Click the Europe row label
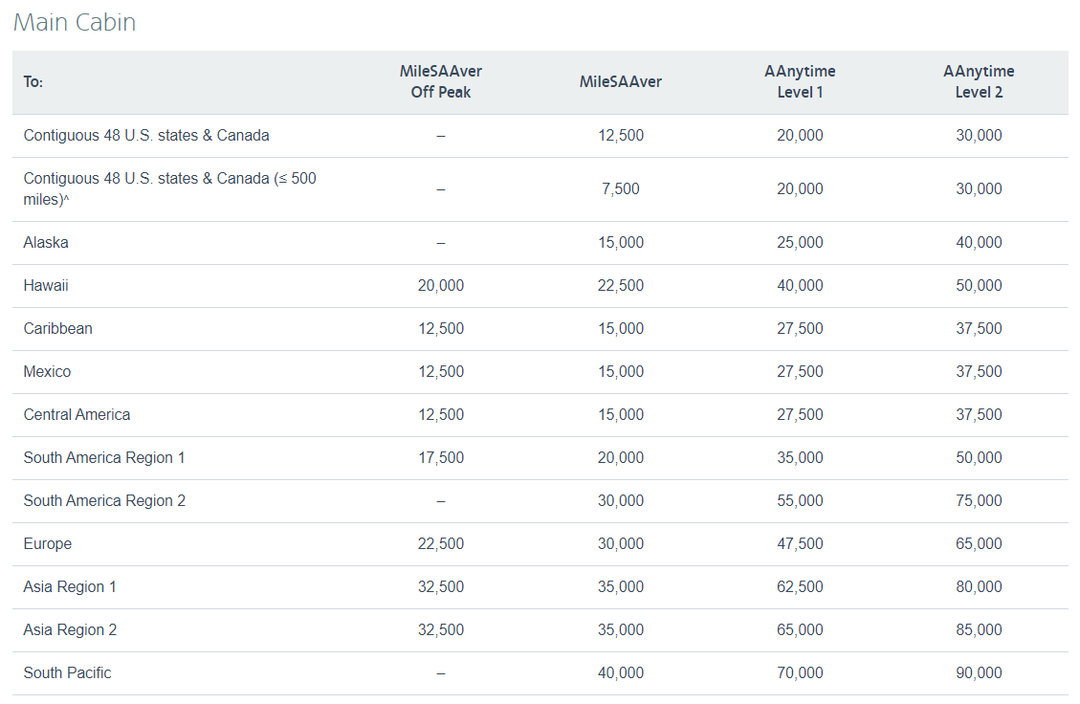Screen dimensions: 1080x704 [47, 543]
